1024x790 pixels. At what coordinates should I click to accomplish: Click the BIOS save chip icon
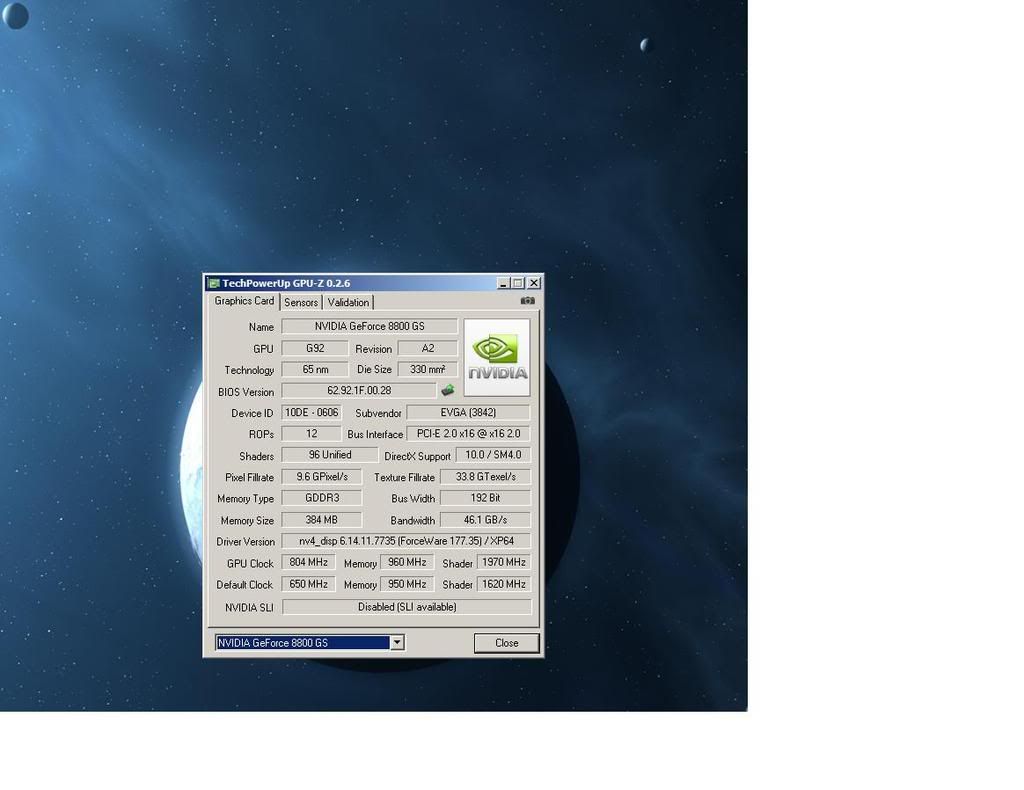[x=447, y=391]
